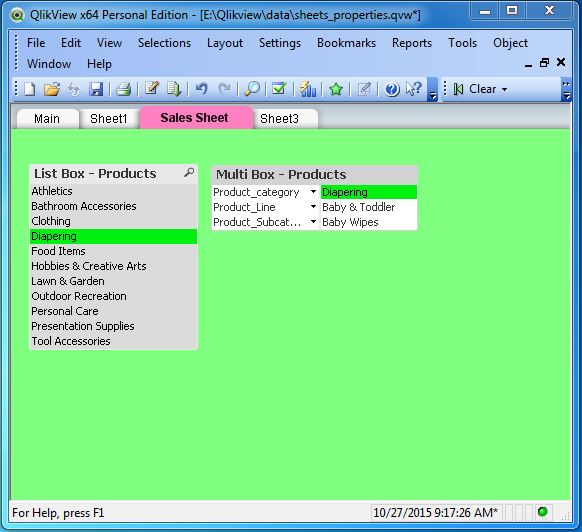Viewport: 582px width, 532px height.
Task: Click the Help Topics question icon
Action: [392, 89]
